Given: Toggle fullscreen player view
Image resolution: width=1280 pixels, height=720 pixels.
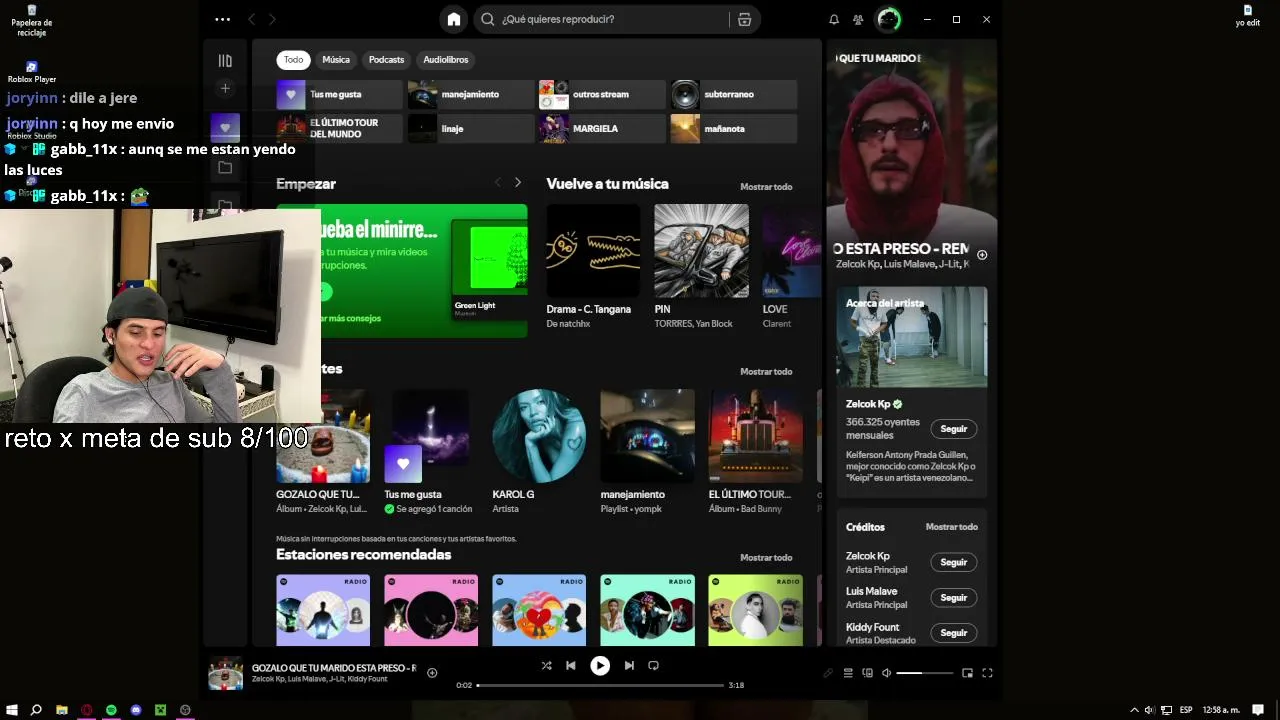Looking at the screenshot, I should click(987, 673).
